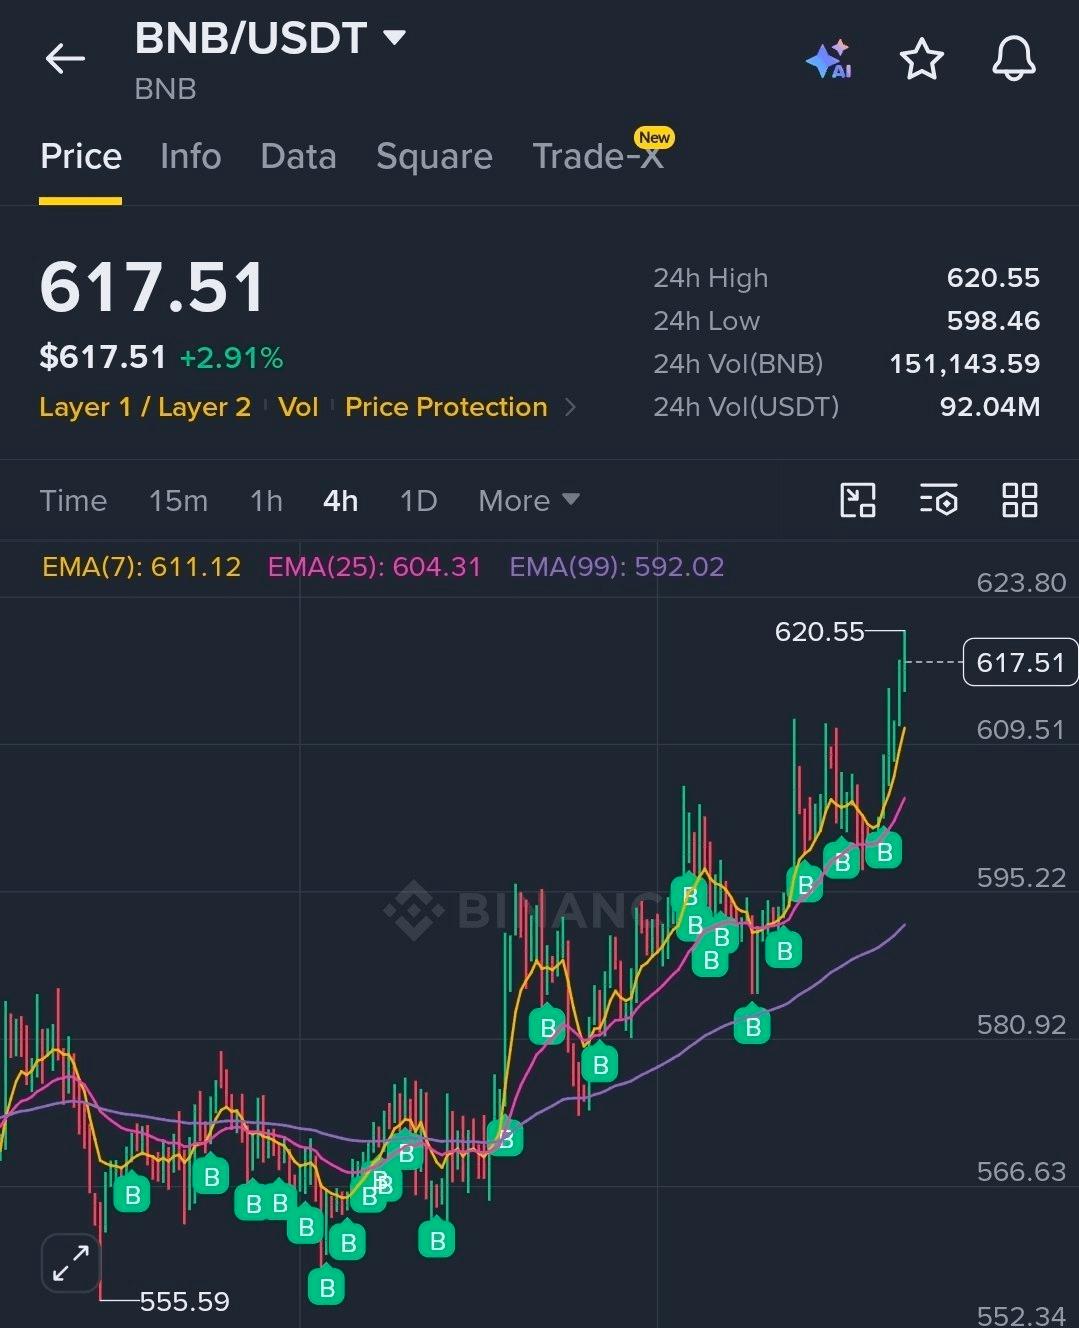Viewport: 1079px width, 1328px height.
Task: Tap the 24h Low value 598.46
Action: 993,321
